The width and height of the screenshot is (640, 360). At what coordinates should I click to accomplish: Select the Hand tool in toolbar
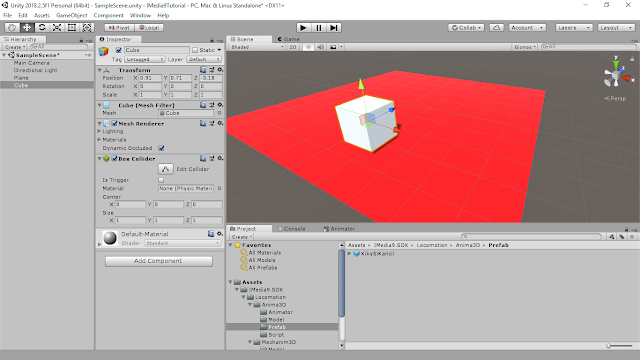coord(12,27)
